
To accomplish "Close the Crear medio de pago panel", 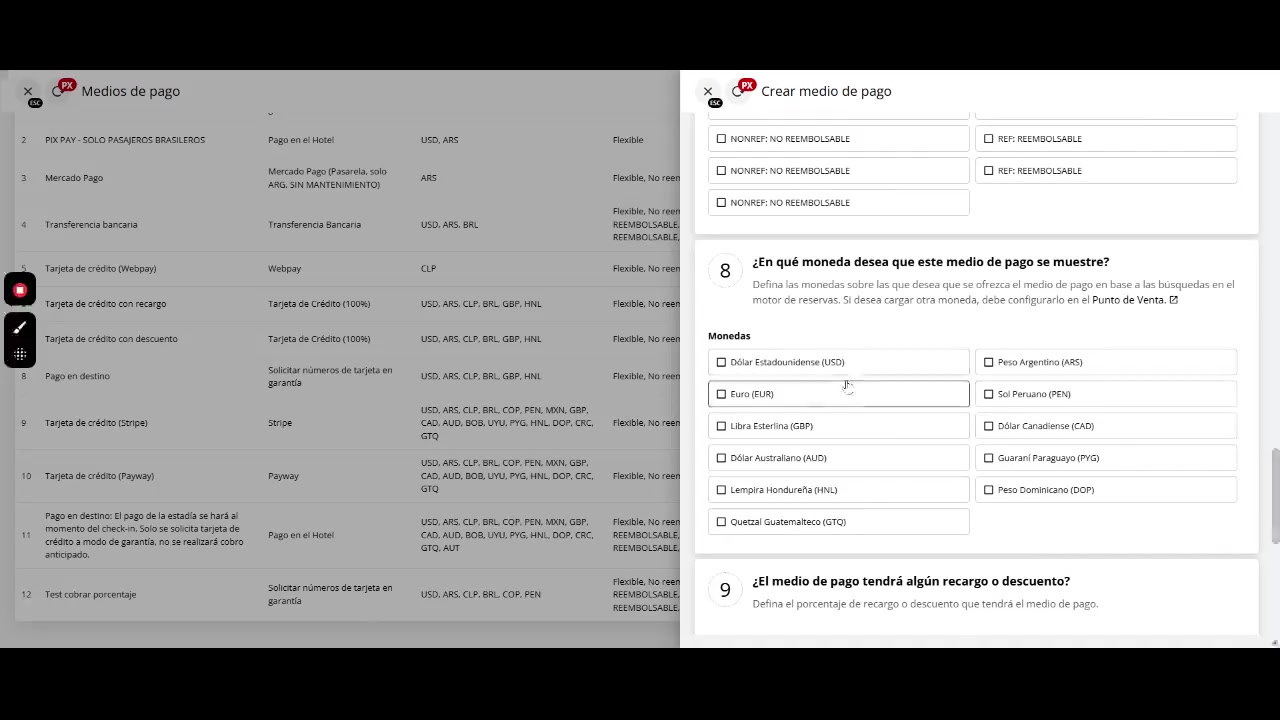I will pos(707,91).
